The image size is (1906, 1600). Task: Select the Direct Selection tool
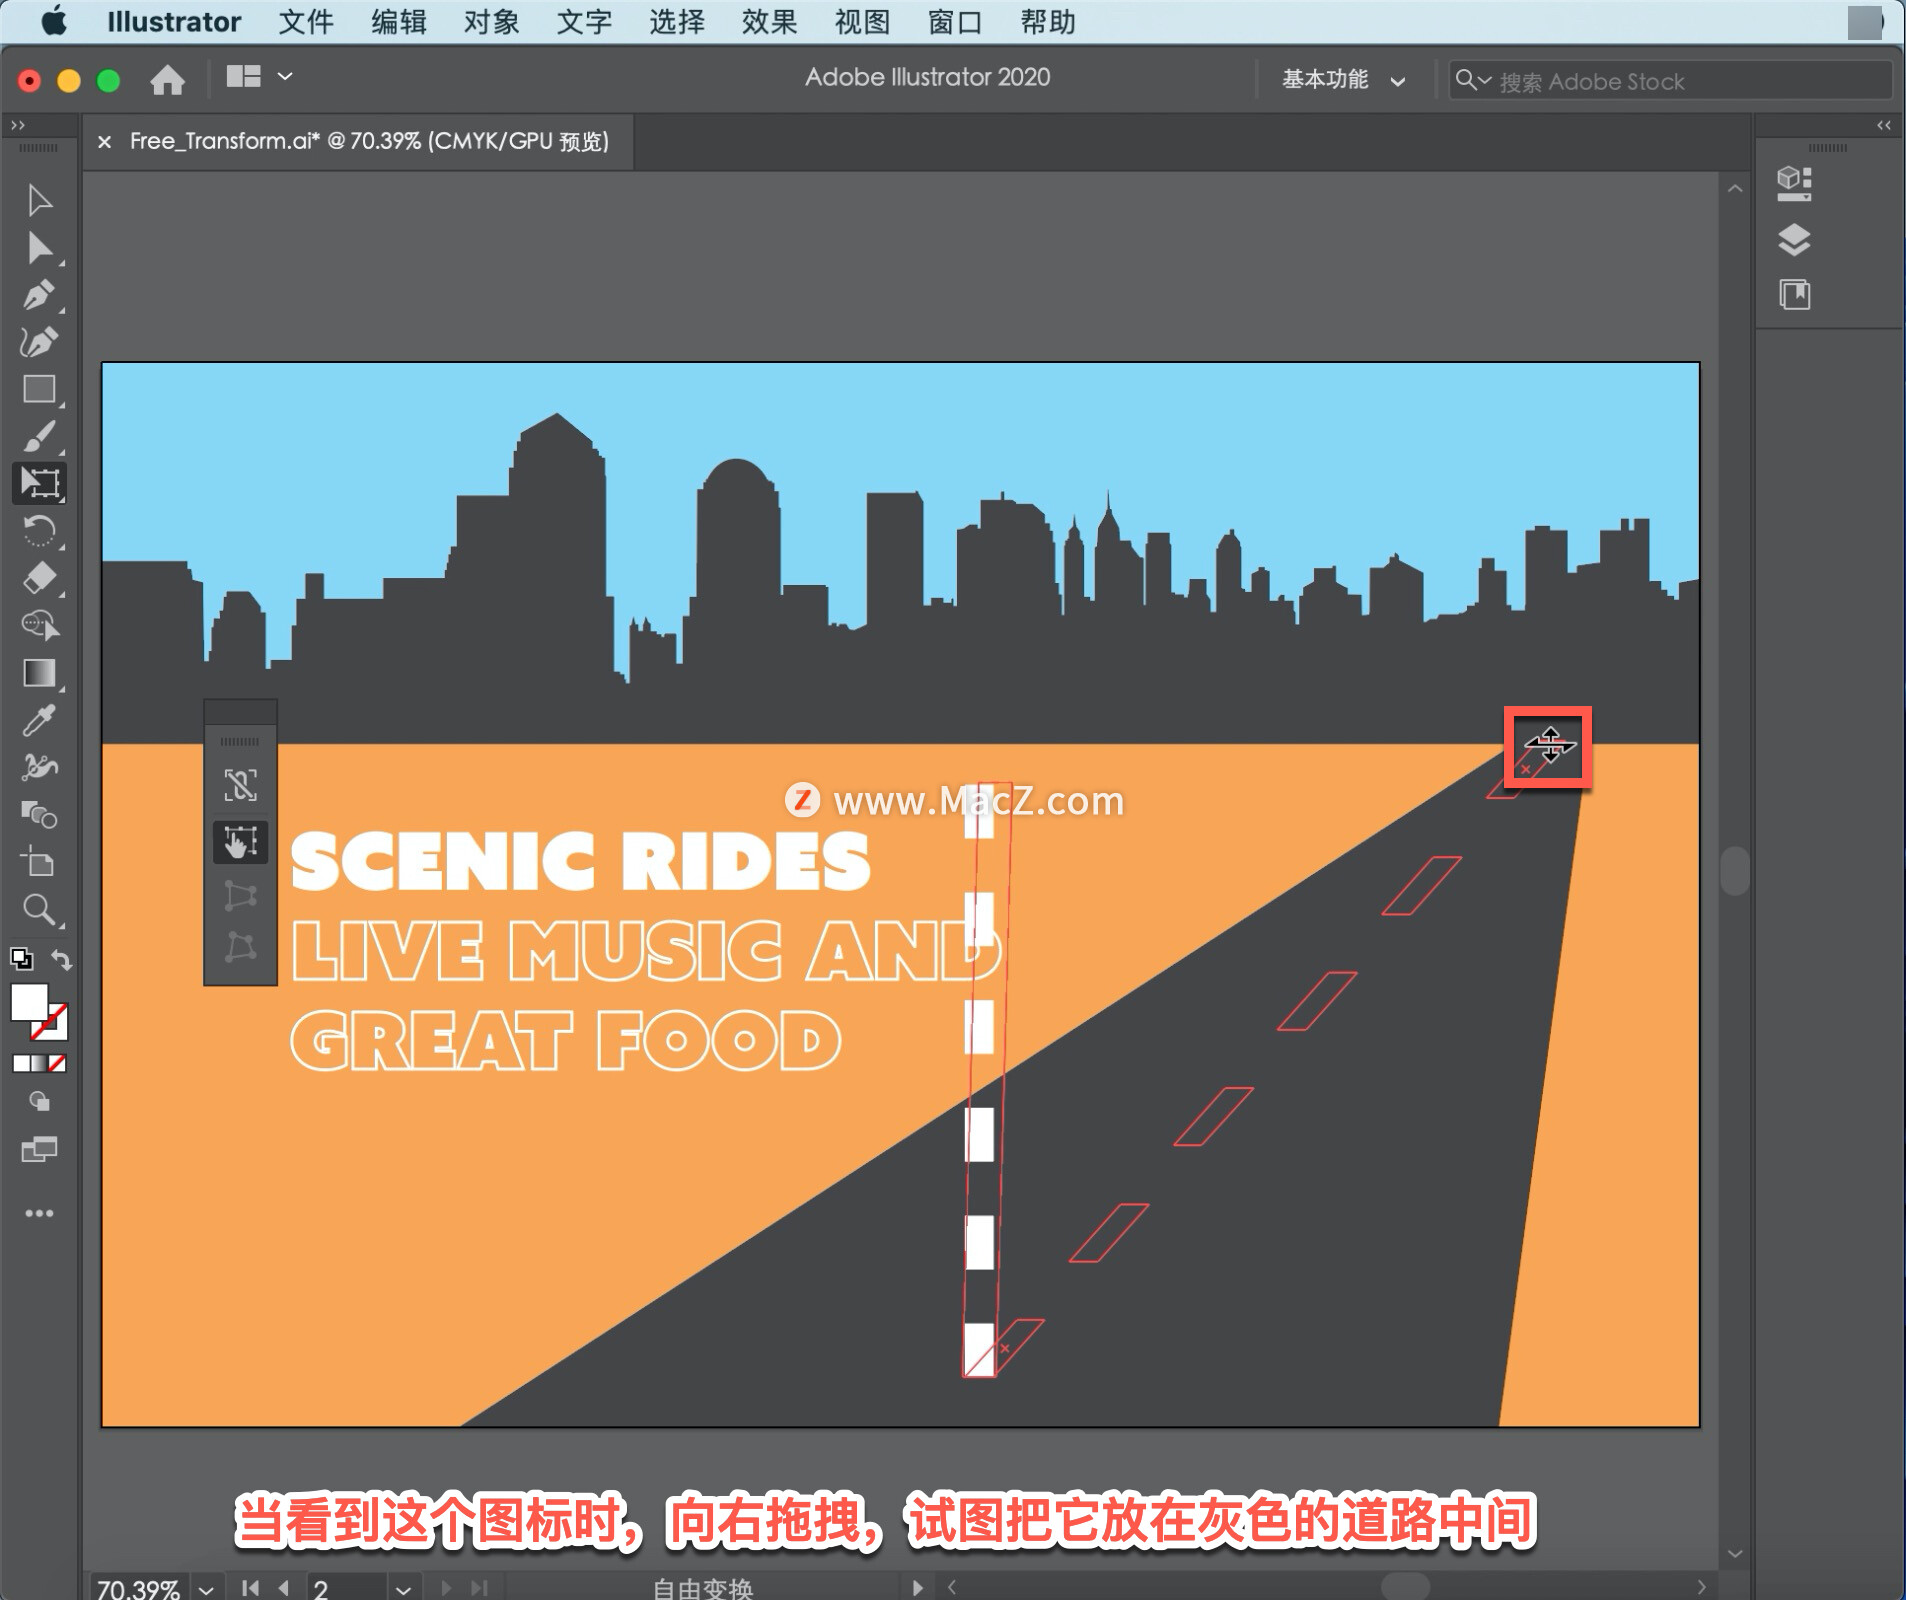(x=39, y=248)
